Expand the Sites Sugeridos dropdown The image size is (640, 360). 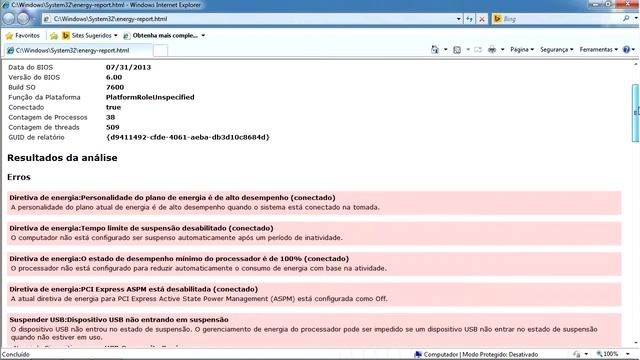pyautogui.click(x=116, y=36)
